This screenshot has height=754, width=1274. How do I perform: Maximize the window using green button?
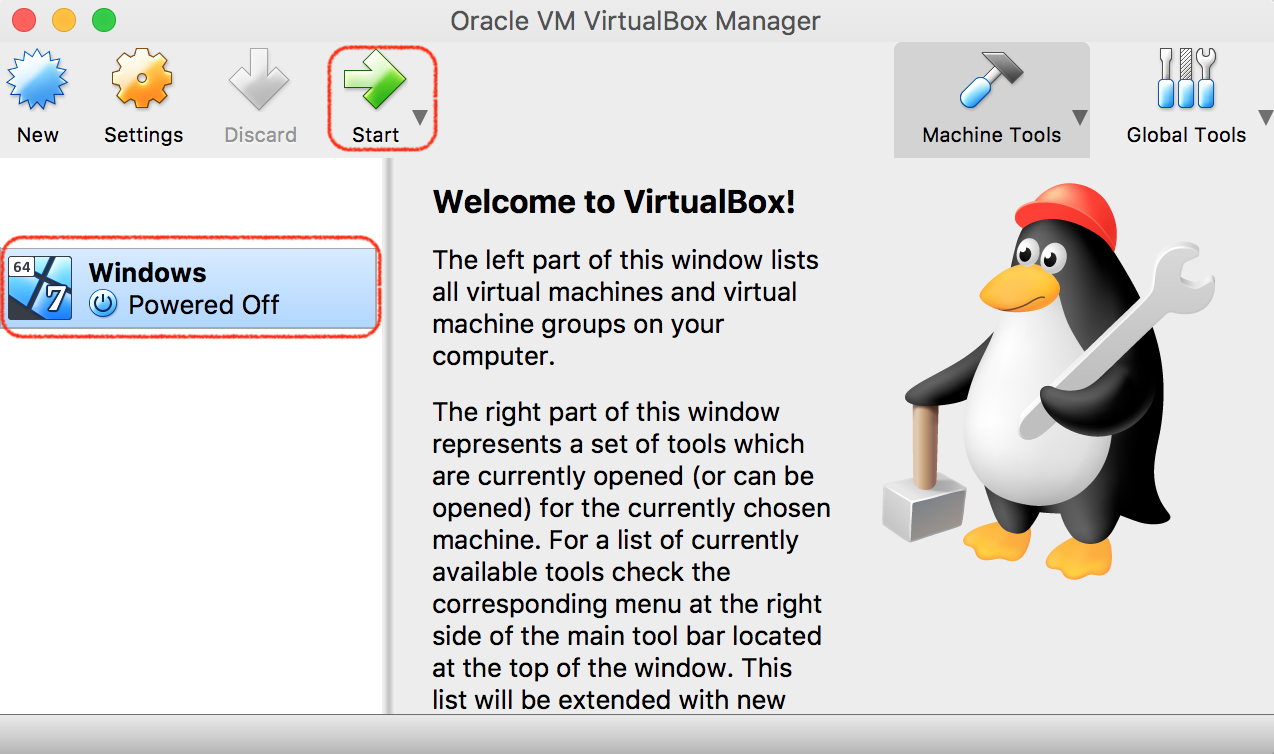tap(104, 19)
